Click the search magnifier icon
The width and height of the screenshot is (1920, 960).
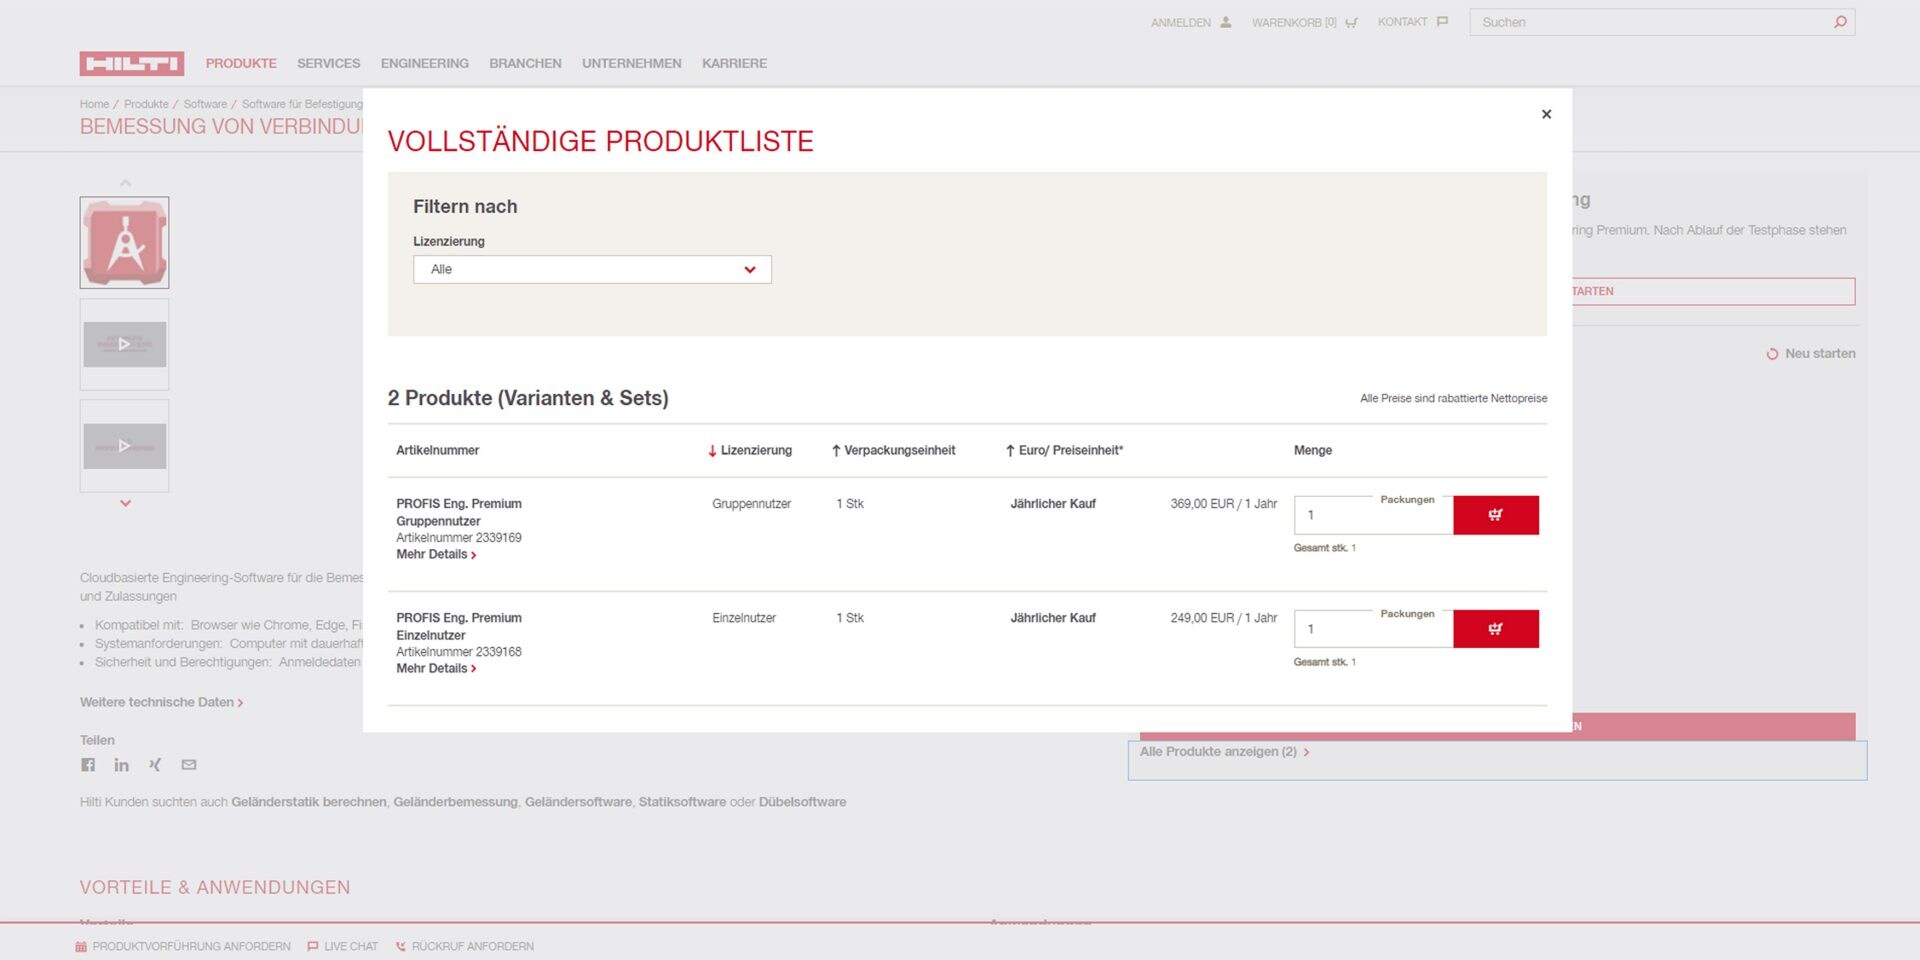[x=1840, y=22]
